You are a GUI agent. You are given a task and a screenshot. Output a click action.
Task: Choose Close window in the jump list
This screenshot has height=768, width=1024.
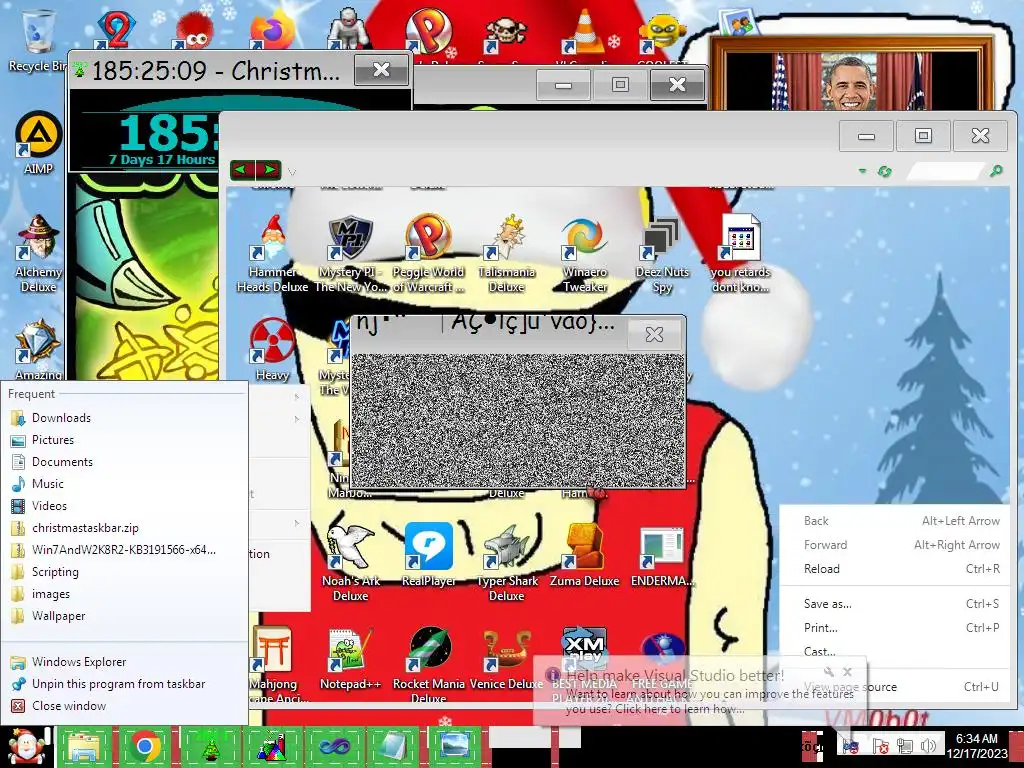(124, 706)
